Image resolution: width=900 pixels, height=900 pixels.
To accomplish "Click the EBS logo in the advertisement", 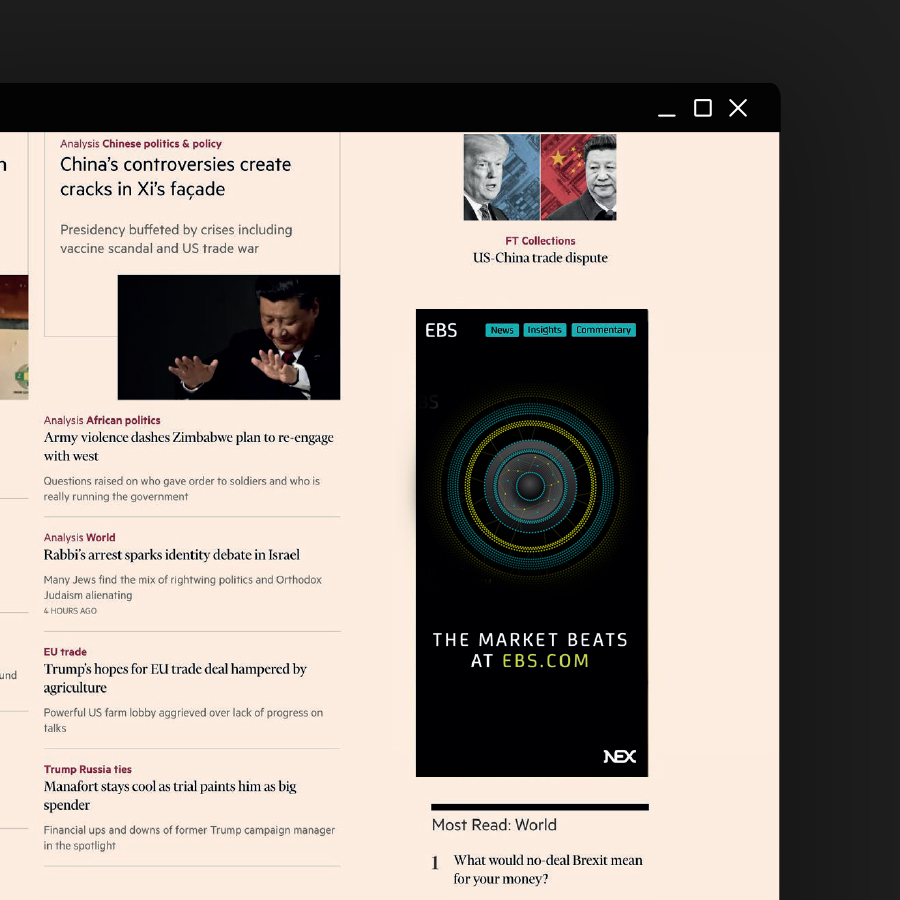I will click(440, 330).
